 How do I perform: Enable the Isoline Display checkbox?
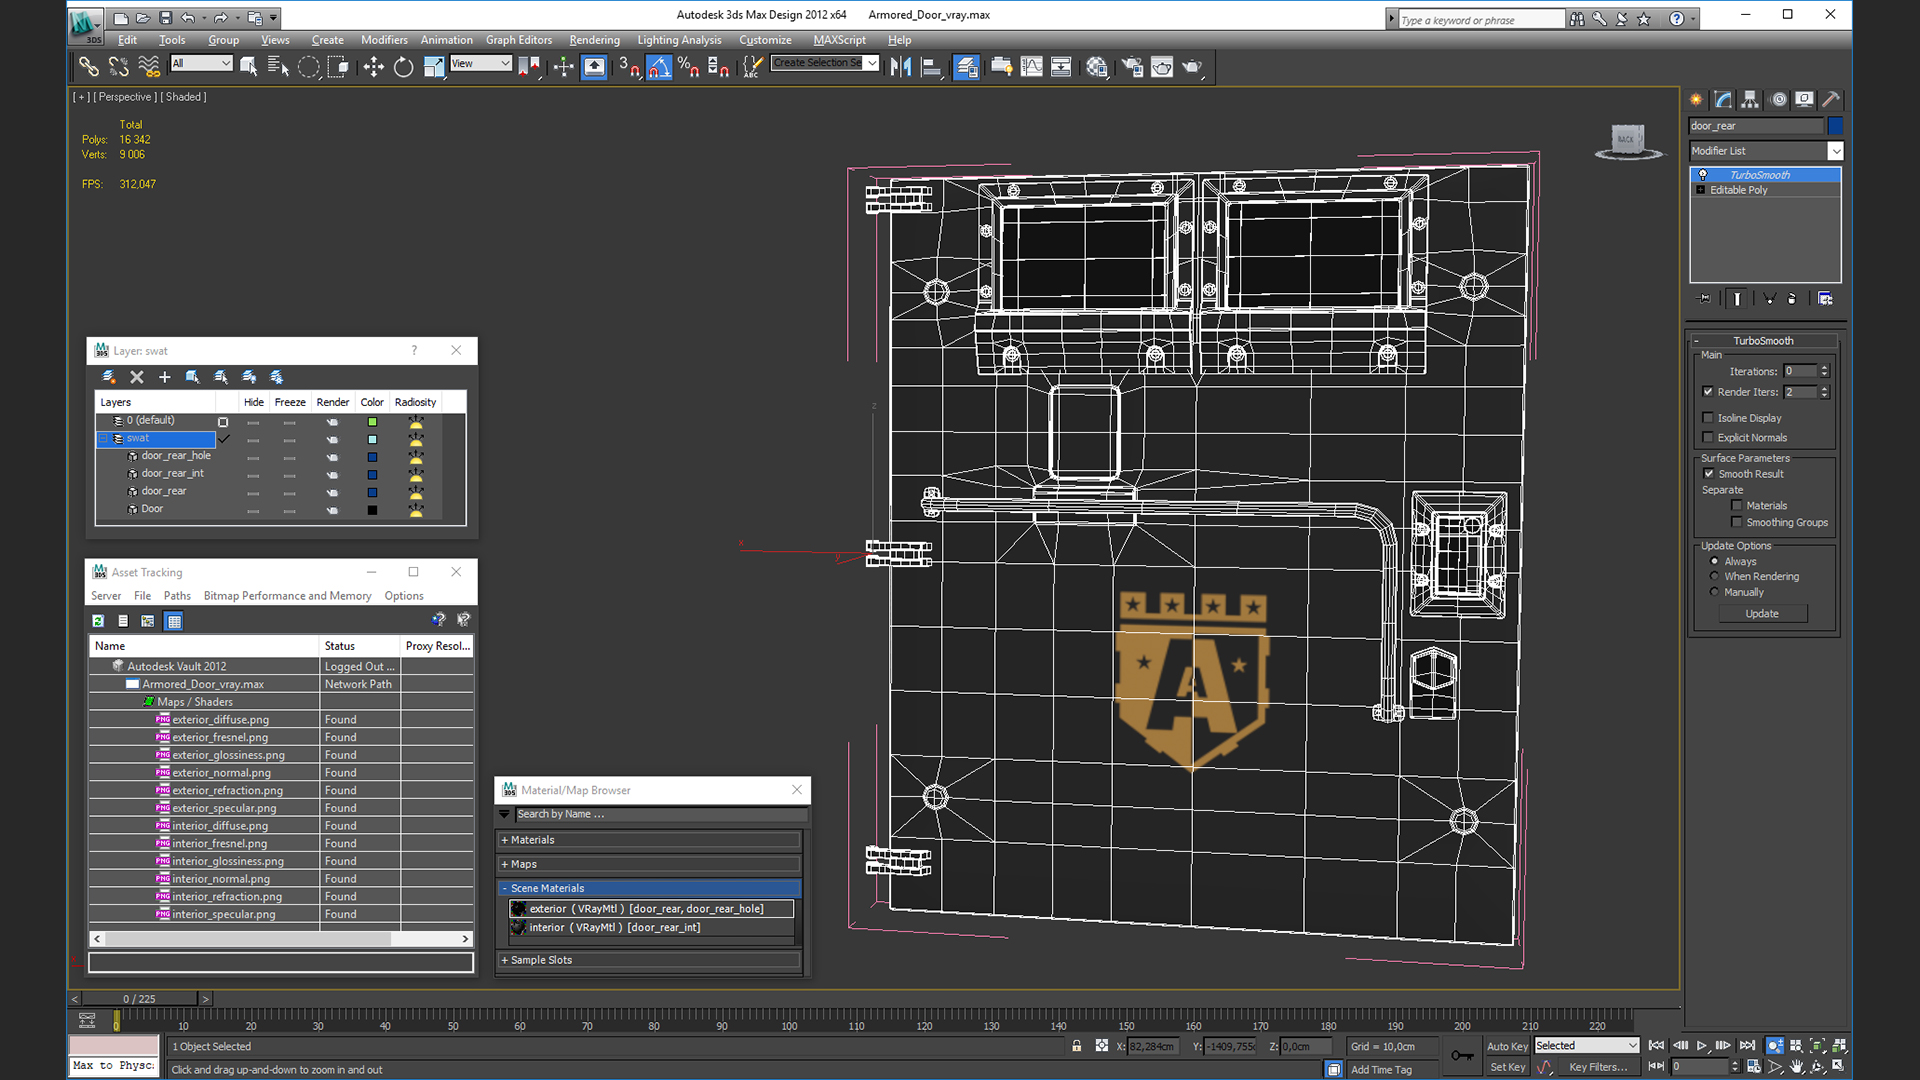tap(1708, 418)
